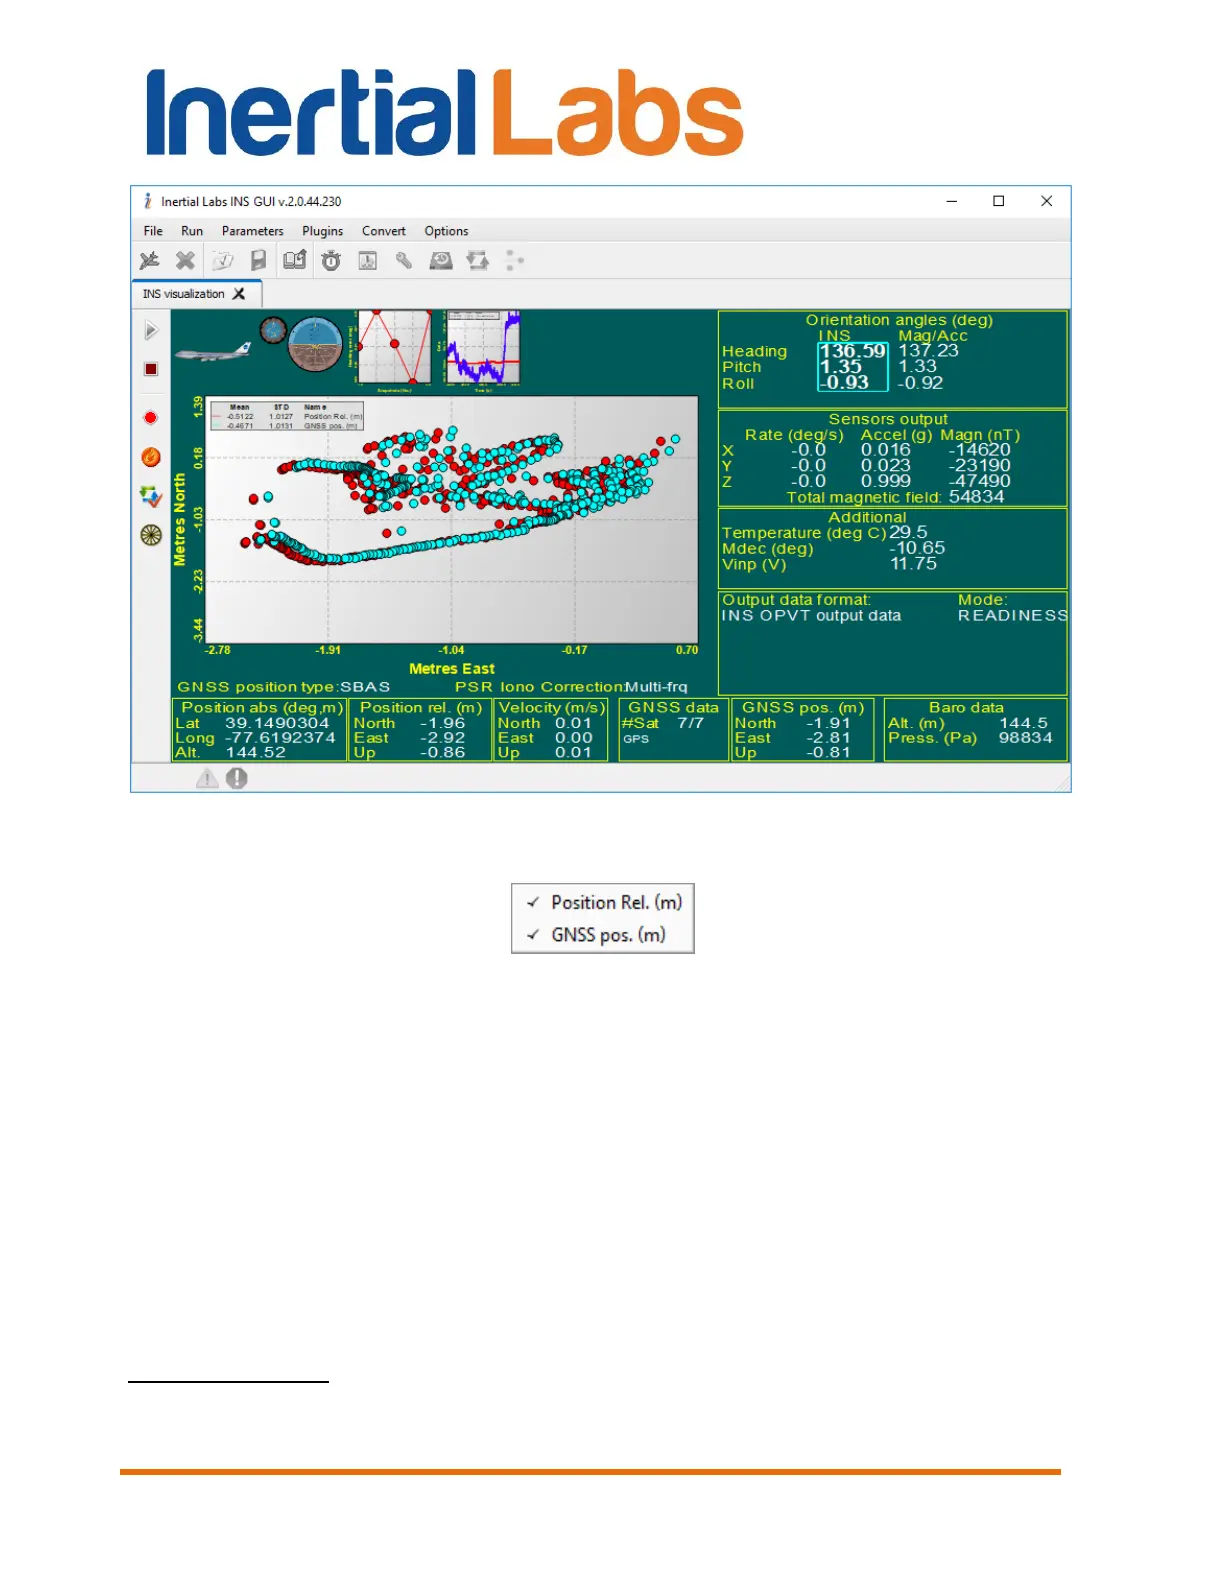Click the circular arrows convert toolbar icon

point(478,261)
